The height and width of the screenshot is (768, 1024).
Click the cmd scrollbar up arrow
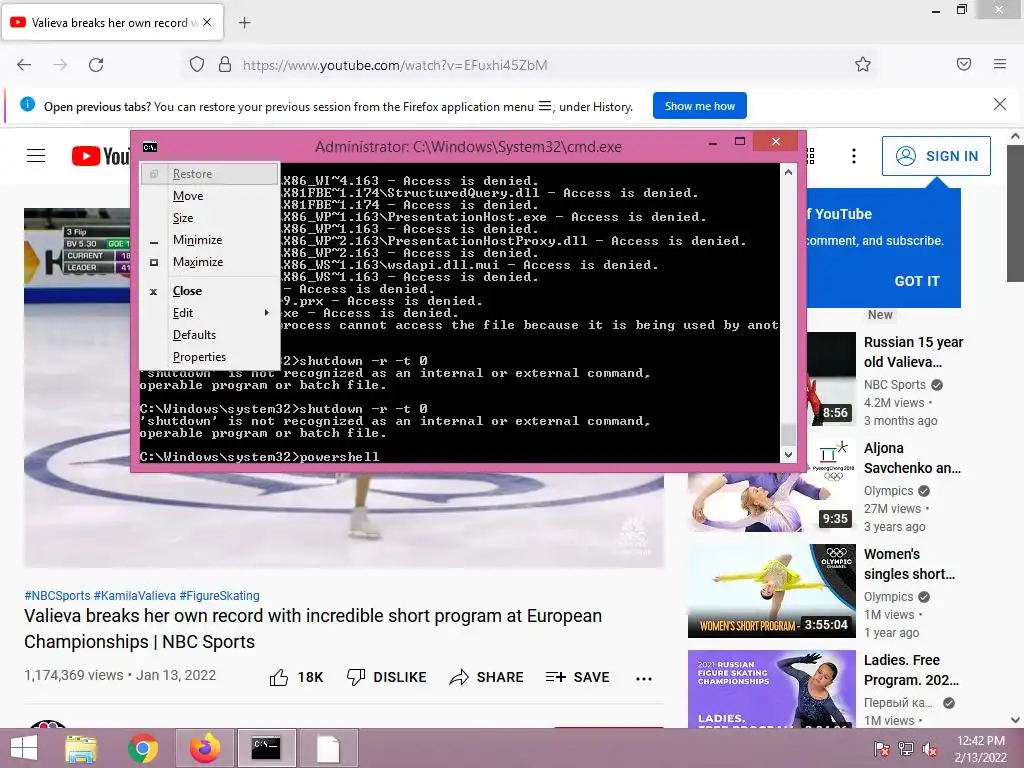[788, 172]
